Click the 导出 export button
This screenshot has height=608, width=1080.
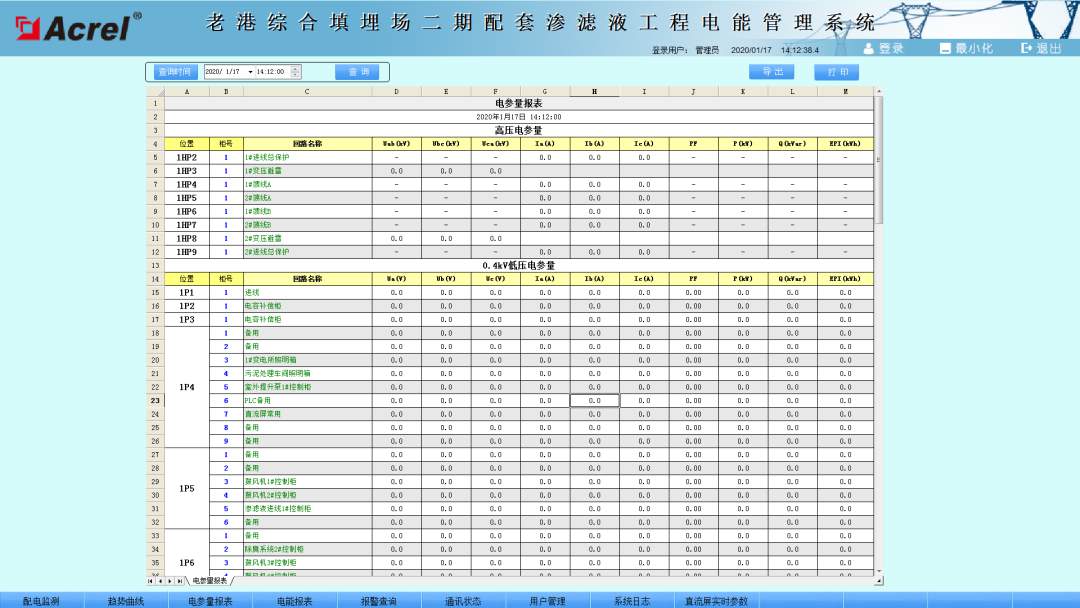[771, 72]
